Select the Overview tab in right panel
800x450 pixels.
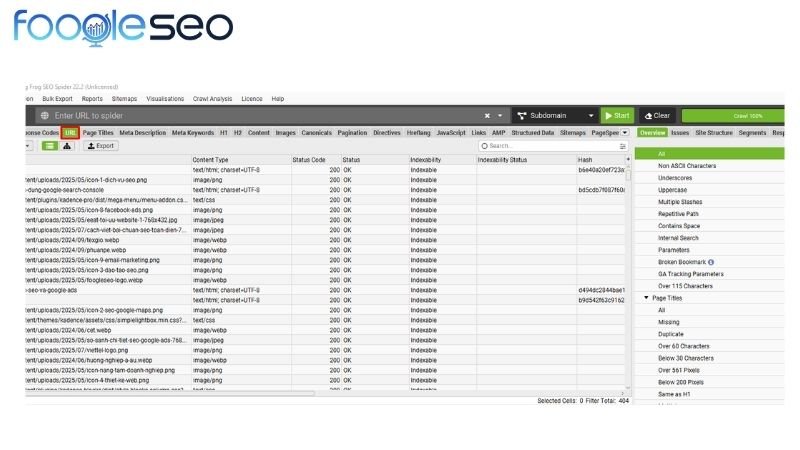(653, 133)
